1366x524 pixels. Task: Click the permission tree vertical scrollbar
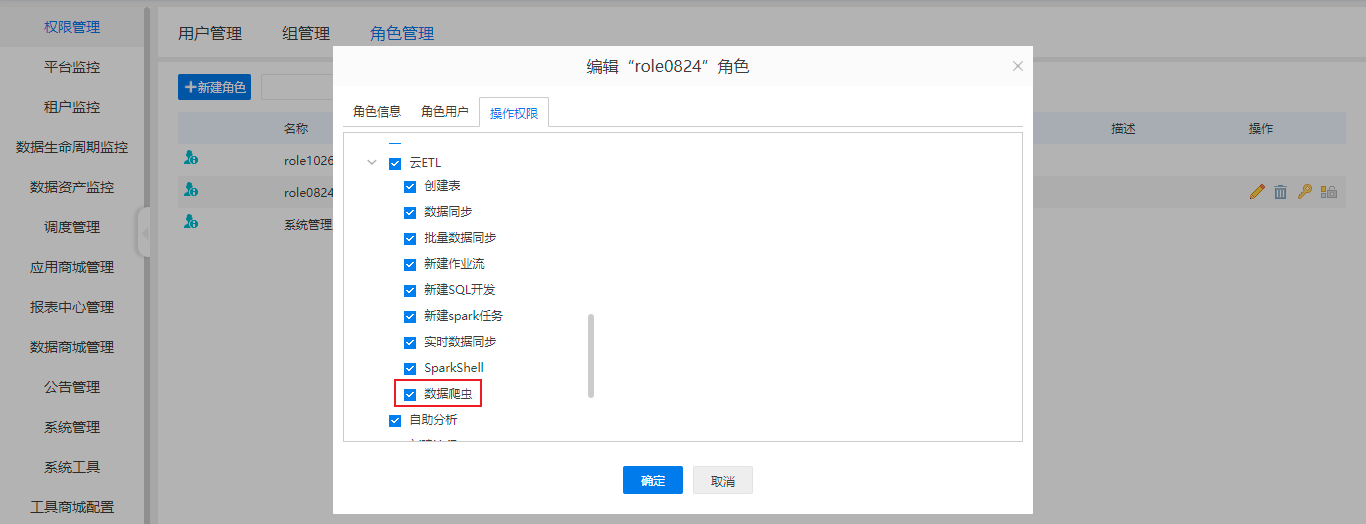591,356
